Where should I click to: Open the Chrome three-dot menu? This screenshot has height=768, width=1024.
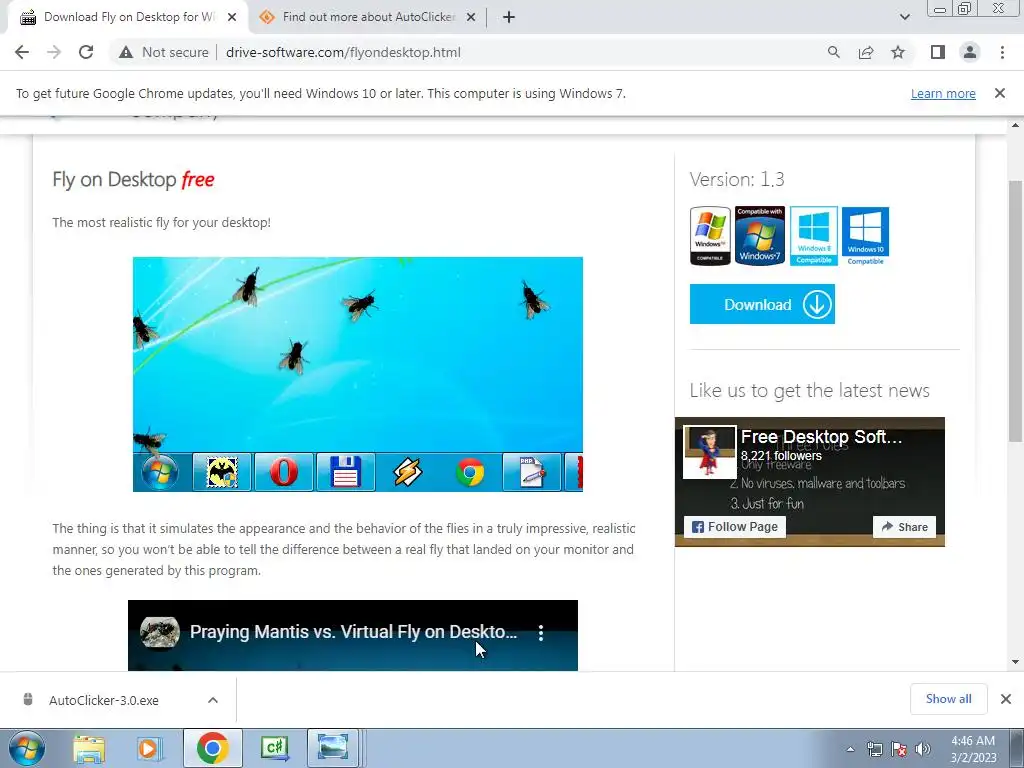[x=1002, y=52]
